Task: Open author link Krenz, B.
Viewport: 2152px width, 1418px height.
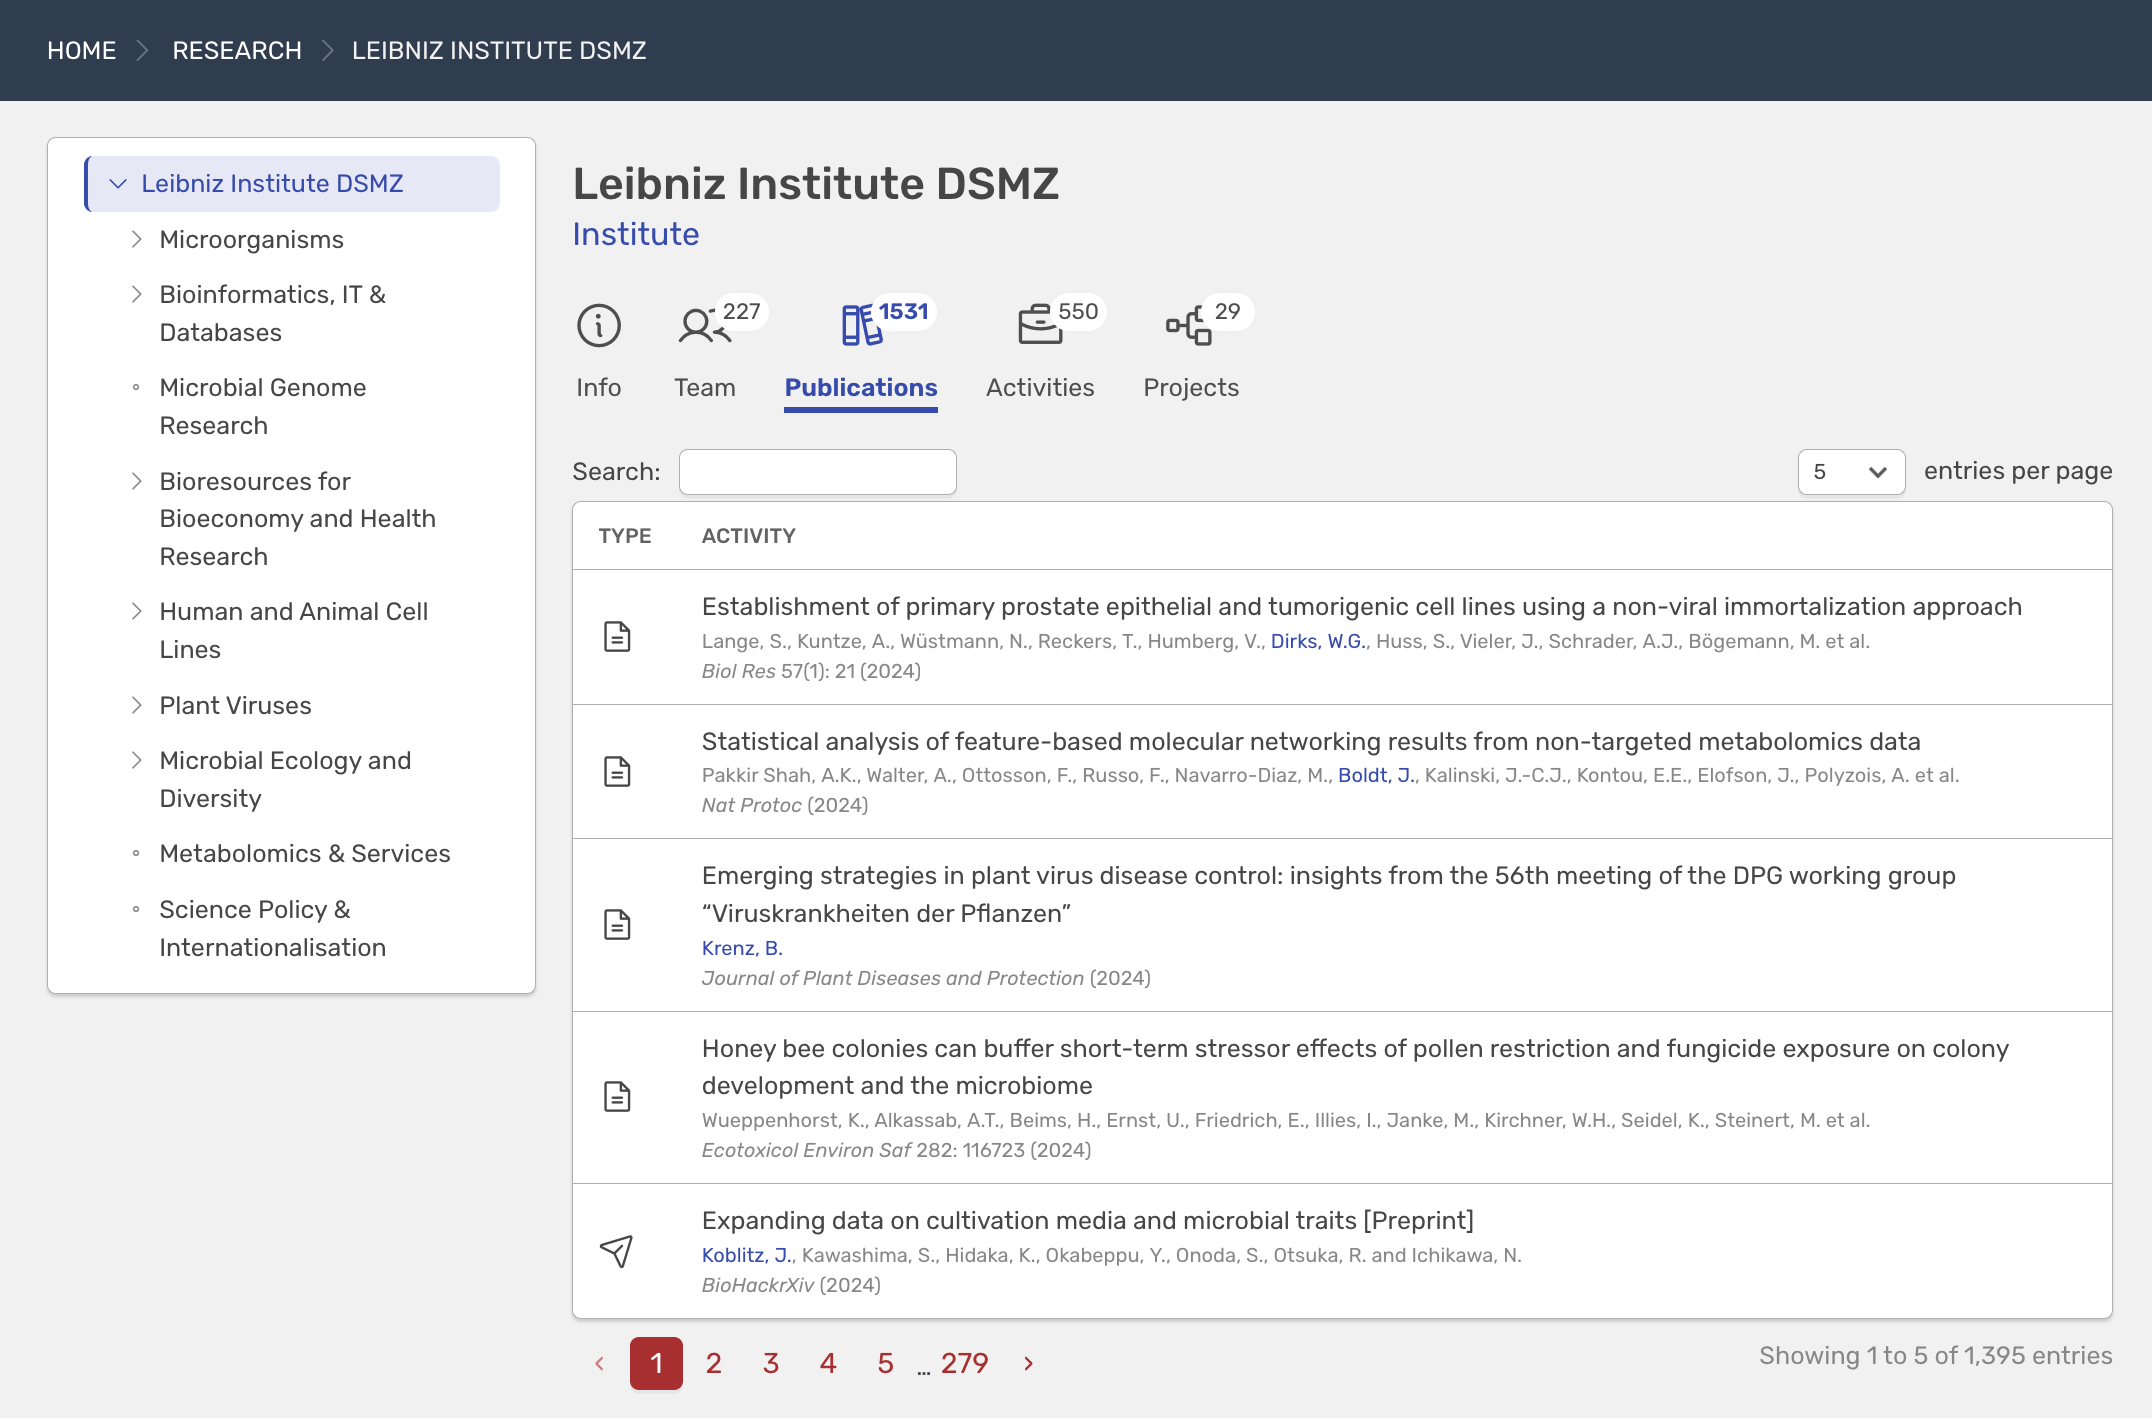Action: click(x=742, y=948)
